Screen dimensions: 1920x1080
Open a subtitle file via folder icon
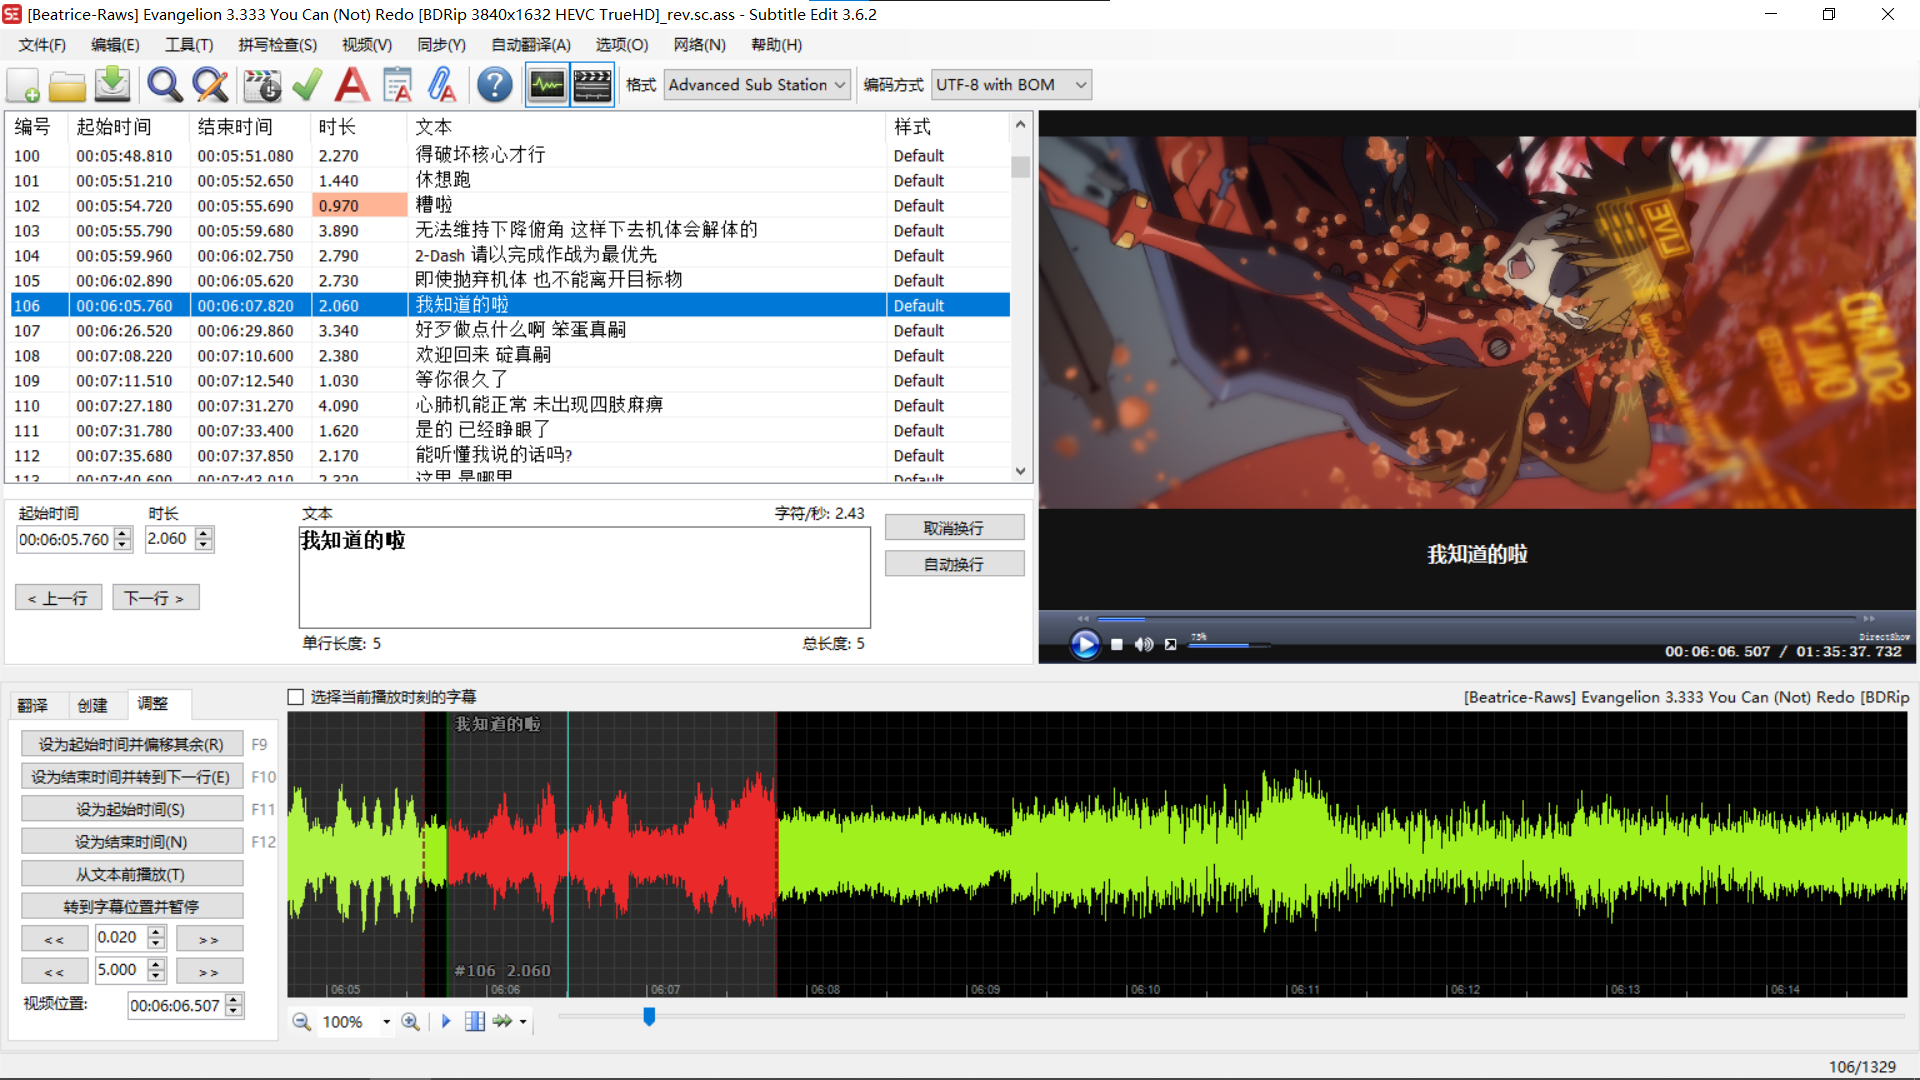(x=67, y=85)
